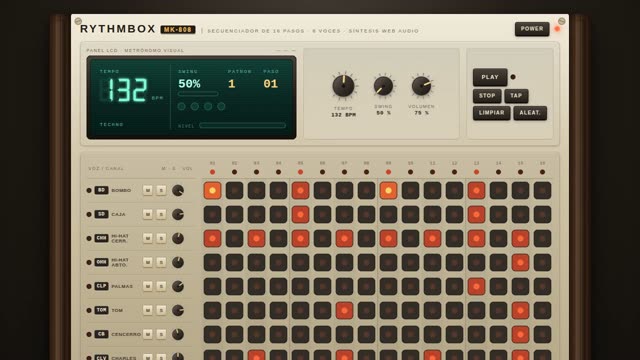Click the OHH open hi-hat badge
The width and height of the screenshot is (640, 360).
[x=102, y=262]
